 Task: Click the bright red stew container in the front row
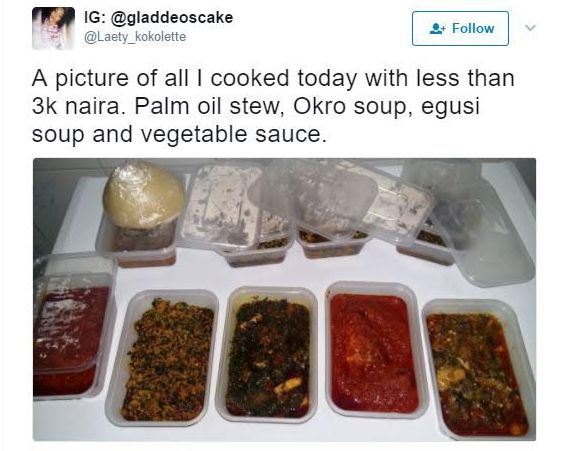coord(375,350)
